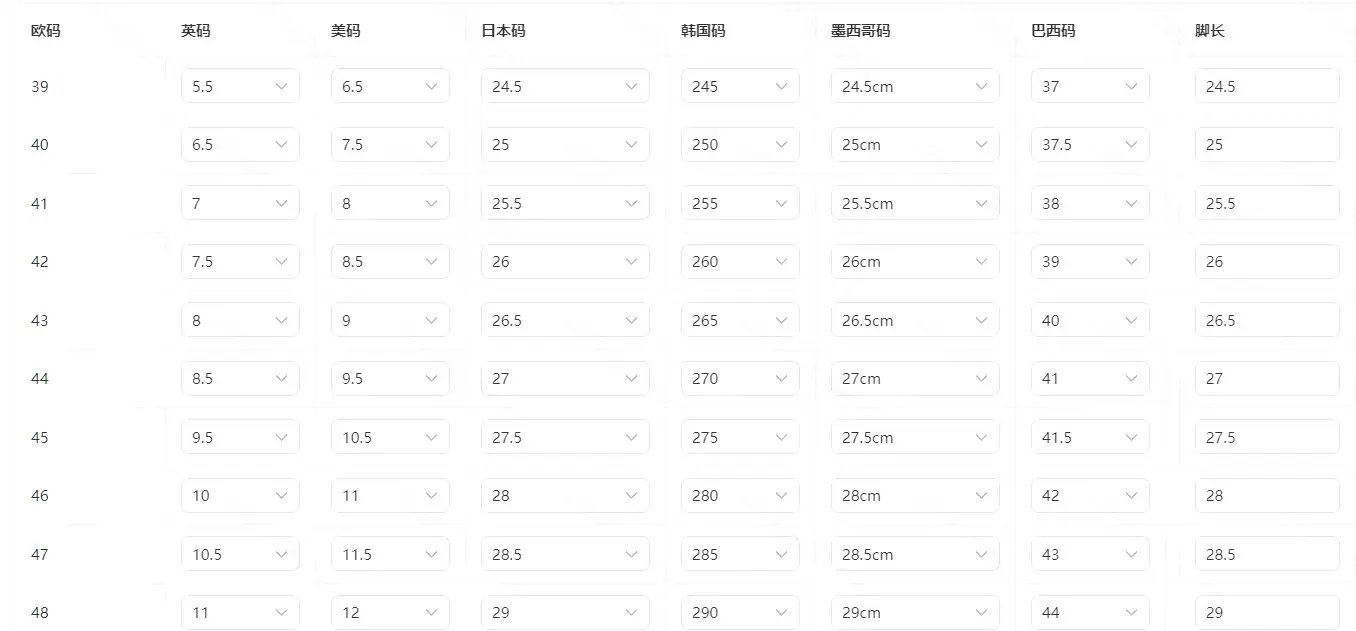Expand the Brazil size dropdown showing 41
Viewport: 1356px width, 631px height.
[x=1090, y=379]
